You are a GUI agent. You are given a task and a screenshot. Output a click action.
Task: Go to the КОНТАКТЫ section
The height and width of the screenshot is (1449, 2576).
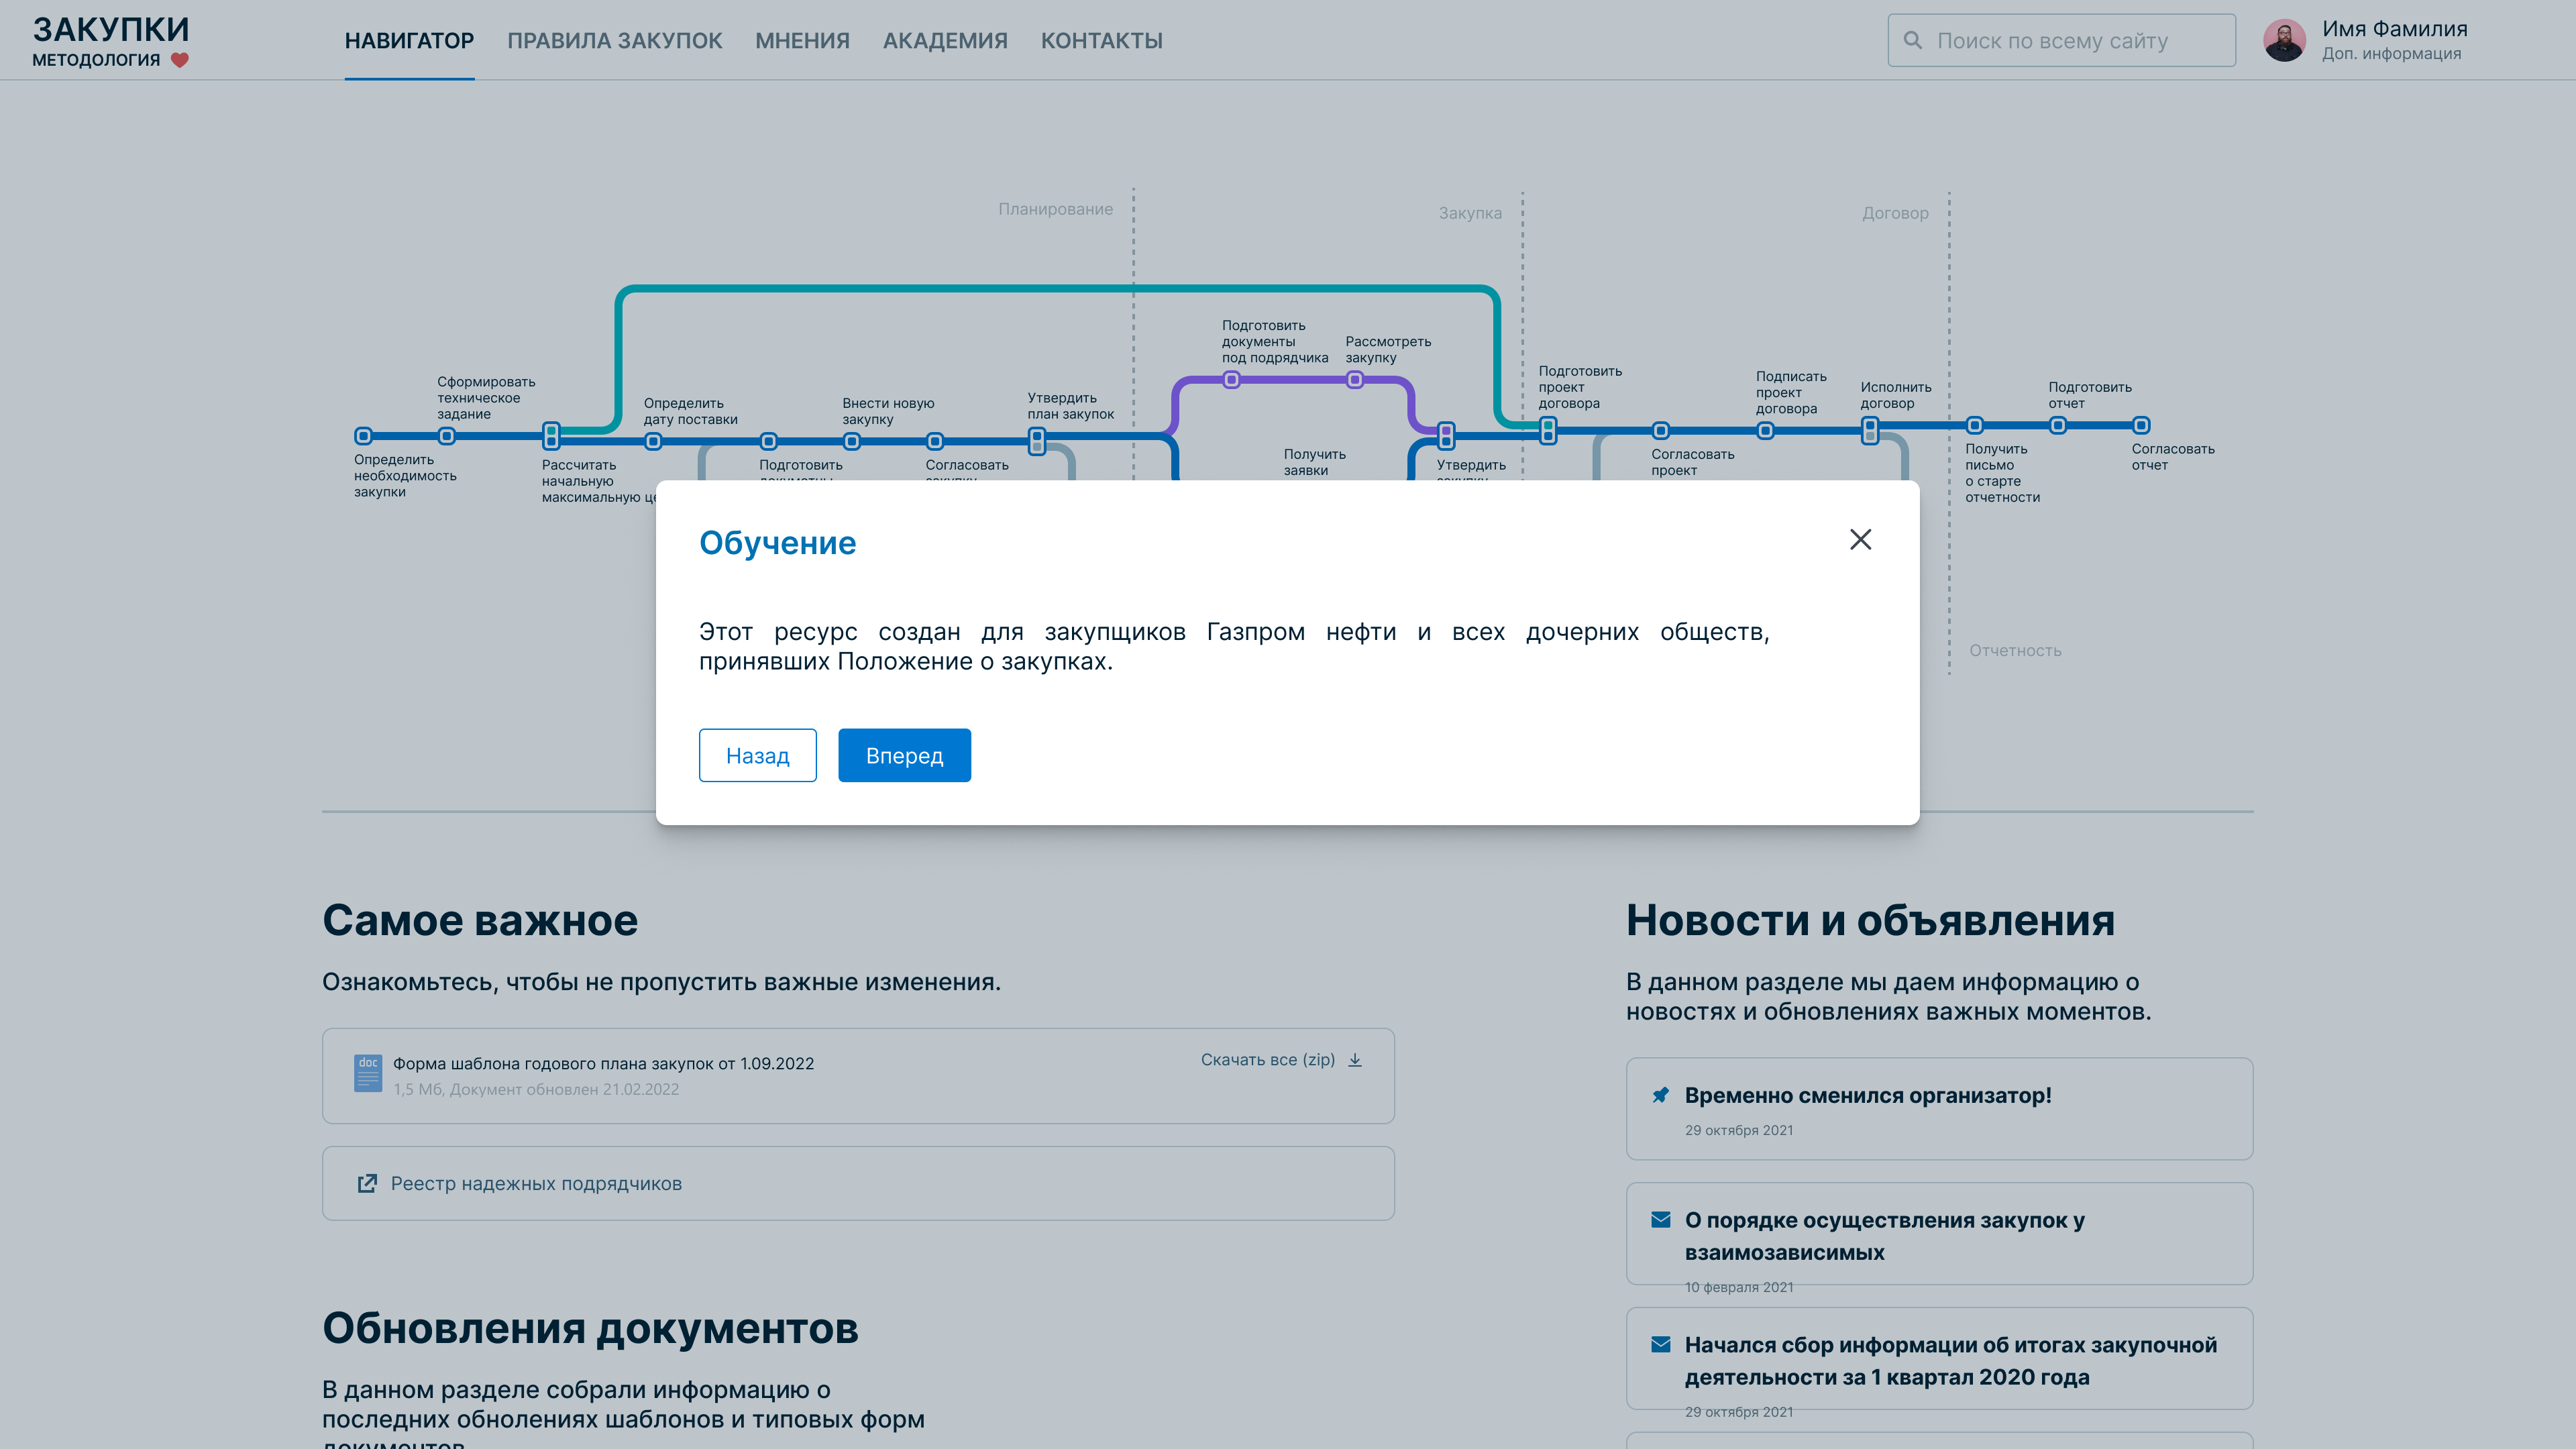[x=1101, y=41]
